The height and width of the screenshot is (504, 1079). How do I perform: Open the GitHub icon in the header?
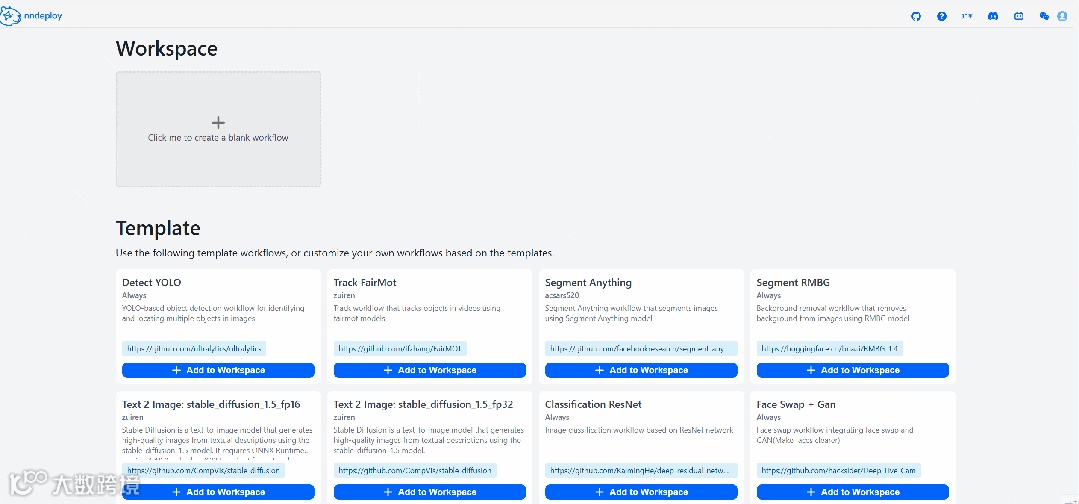pyautogui.click(x=915, y=17)
